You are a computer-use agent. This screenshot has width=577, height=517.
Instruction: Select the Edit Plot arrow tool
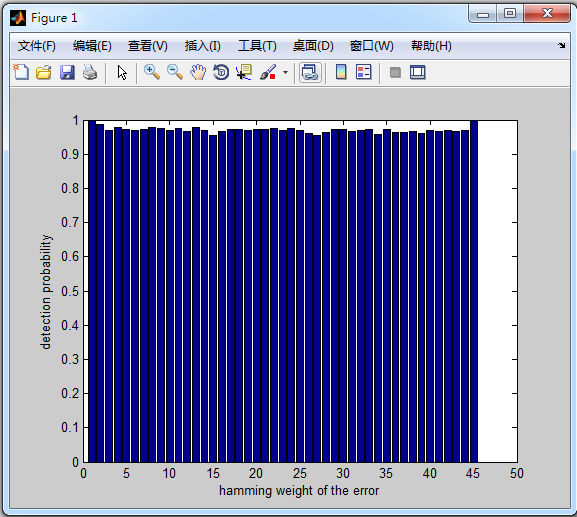coord(122,72)
